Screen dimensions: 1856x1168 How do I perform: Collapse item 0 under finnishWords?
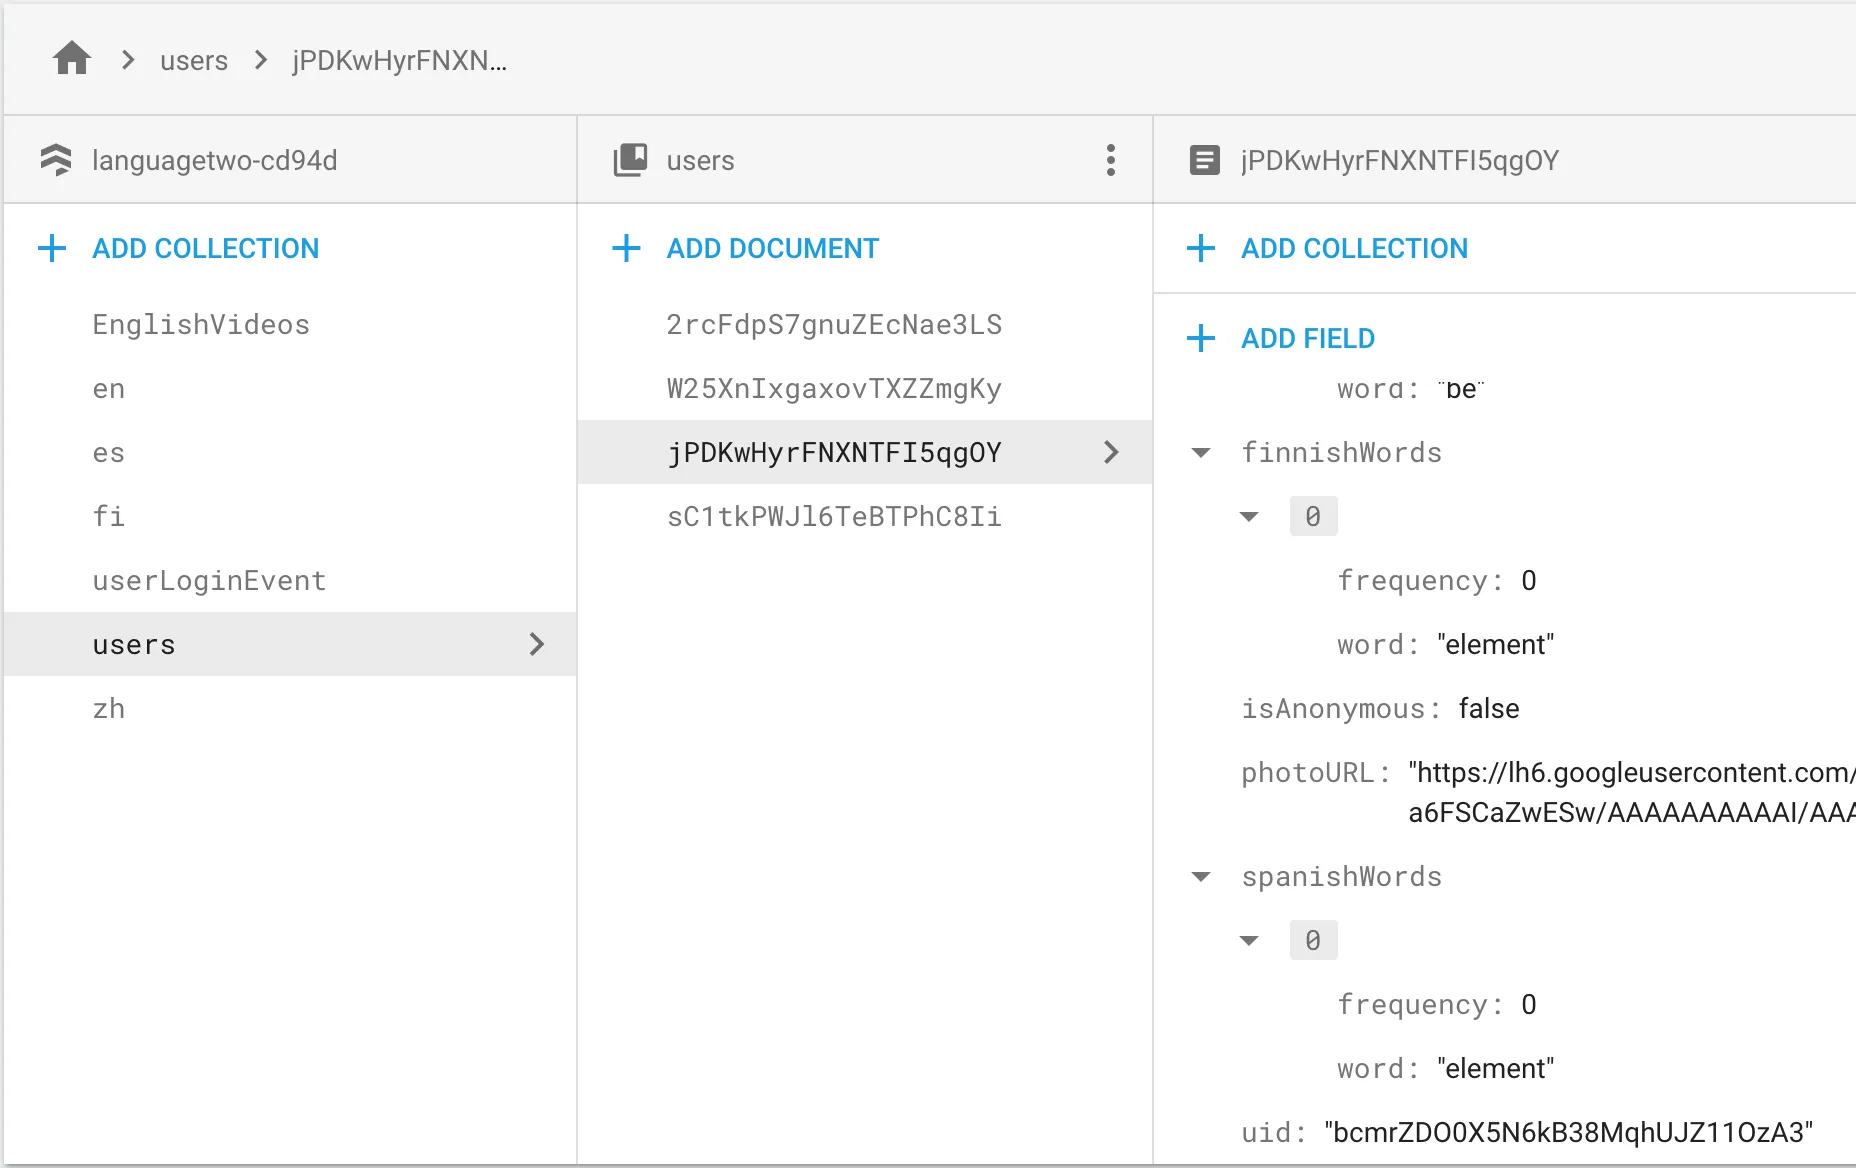[1249, 517]
